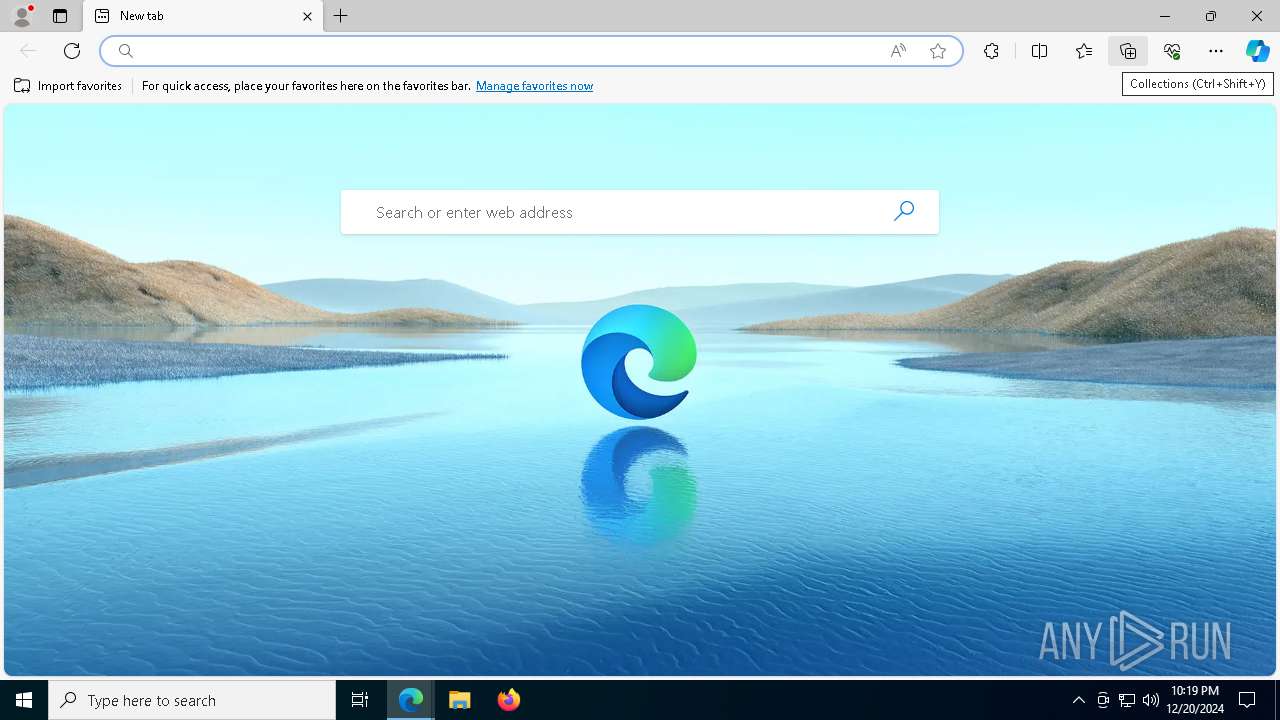Open the Favorites list
This screenshot has width=1280, height=720.
pyautogui.click(x=1084, y=51)
